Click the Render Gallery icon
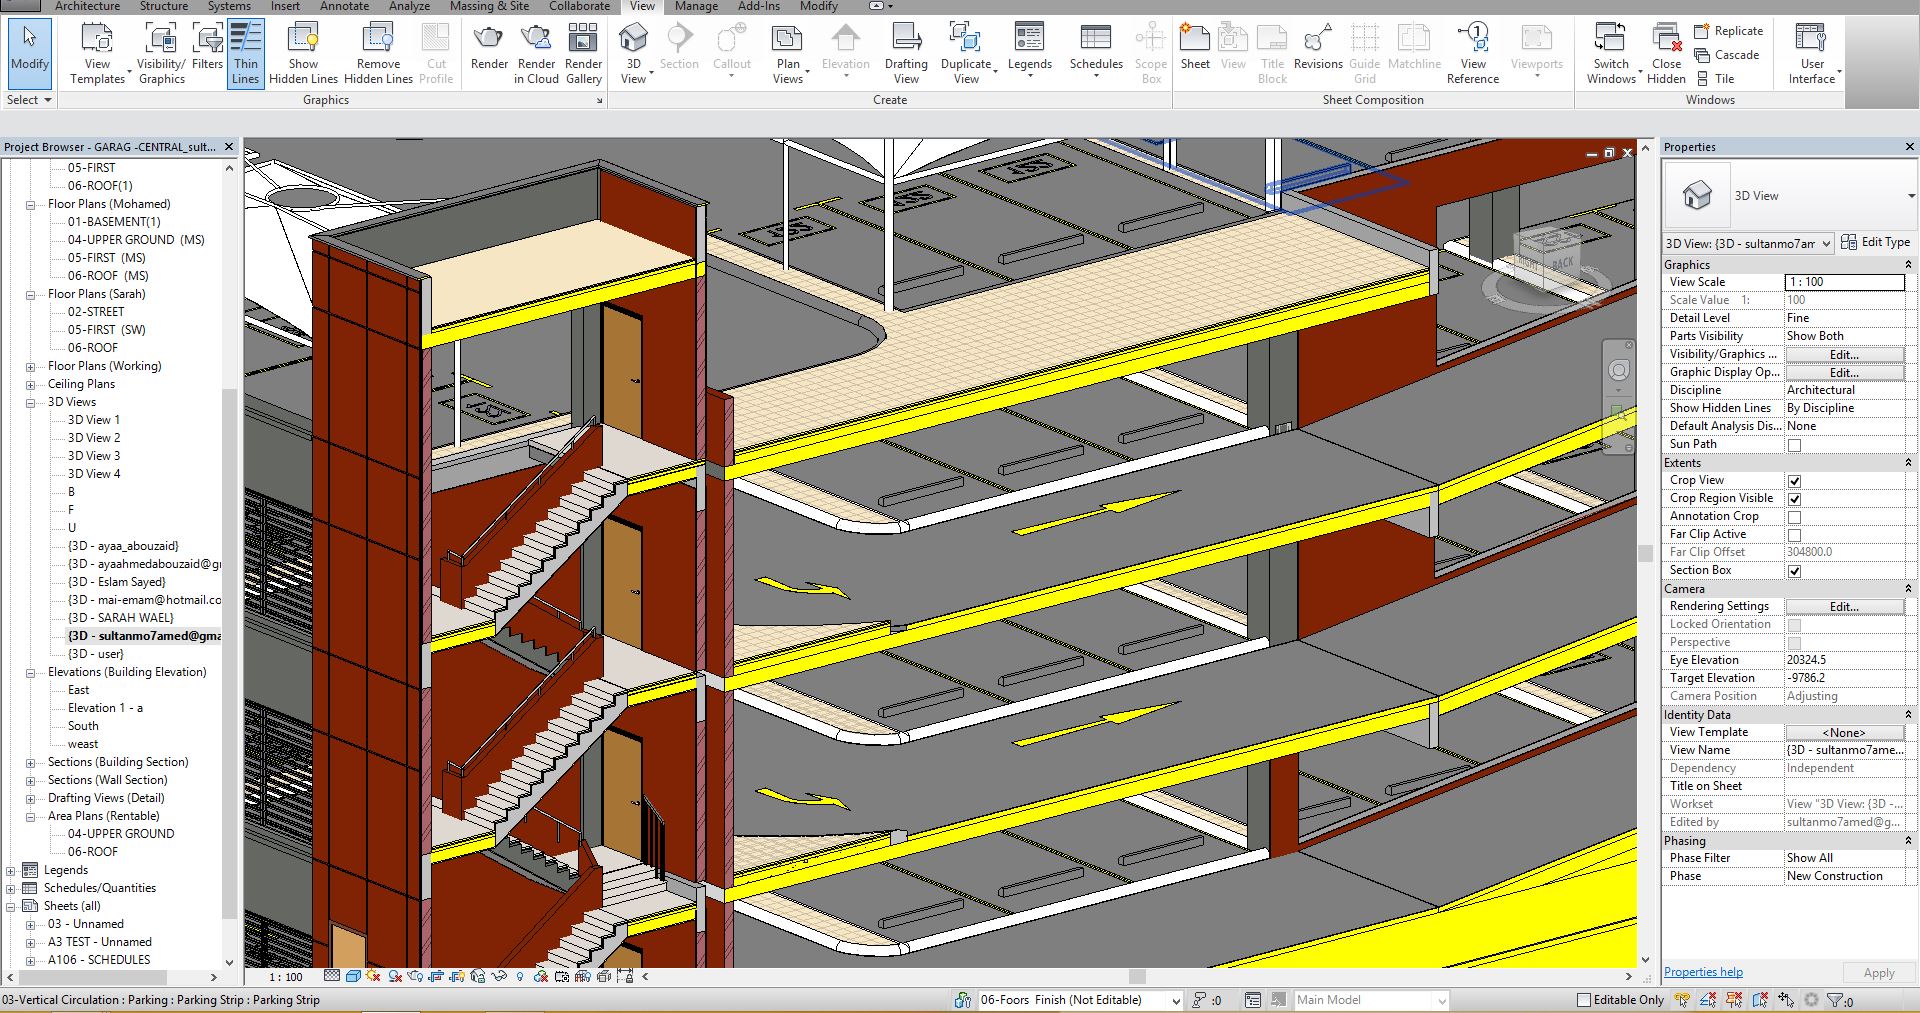Screen dimensions: 1920x1013 [x=583, y=53]
